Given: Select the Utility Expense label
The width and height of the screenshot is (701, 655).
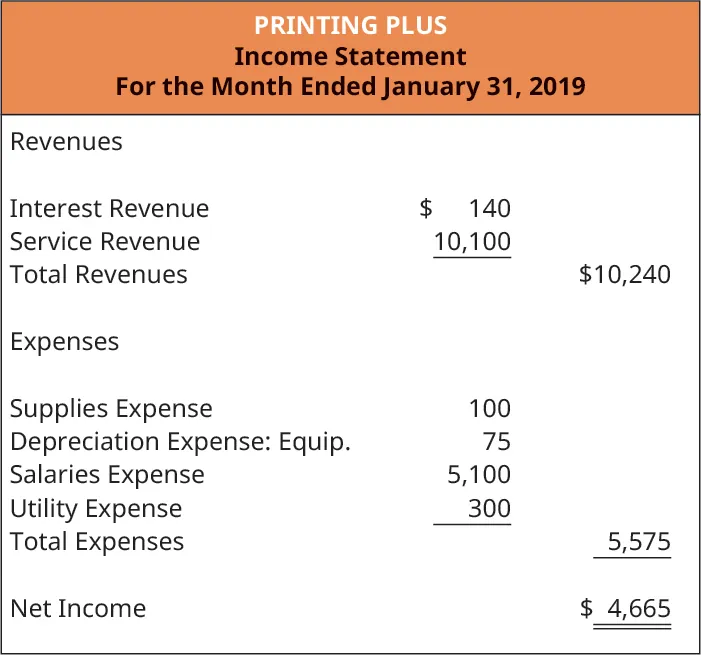Looking at the screenshot, I should [96, 509].
